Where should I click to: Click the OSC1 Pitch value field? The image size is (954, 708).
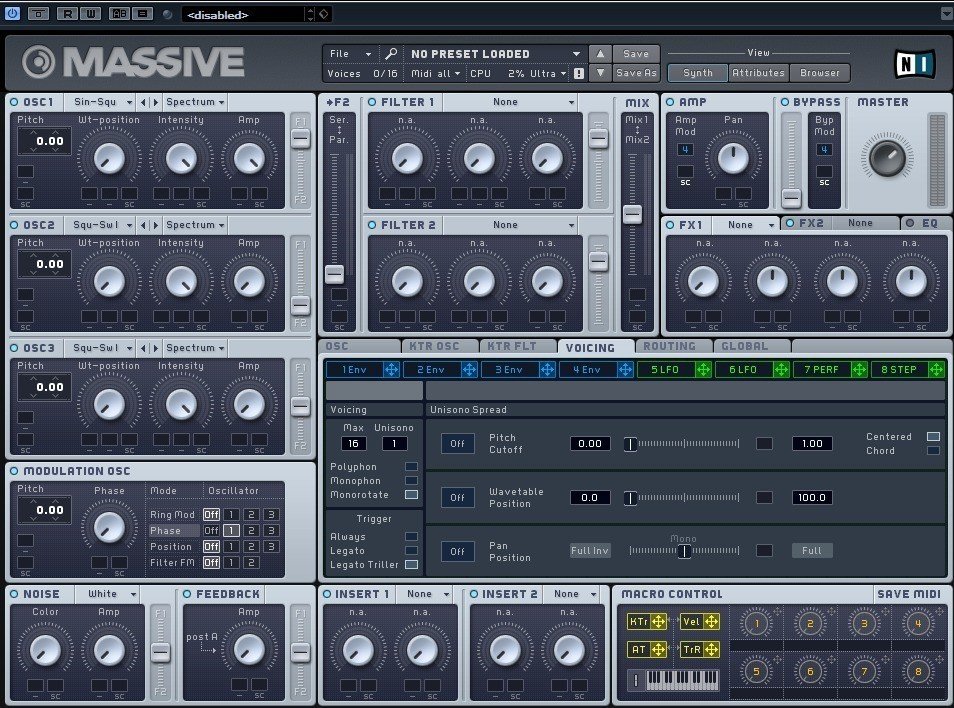point(44,141)
